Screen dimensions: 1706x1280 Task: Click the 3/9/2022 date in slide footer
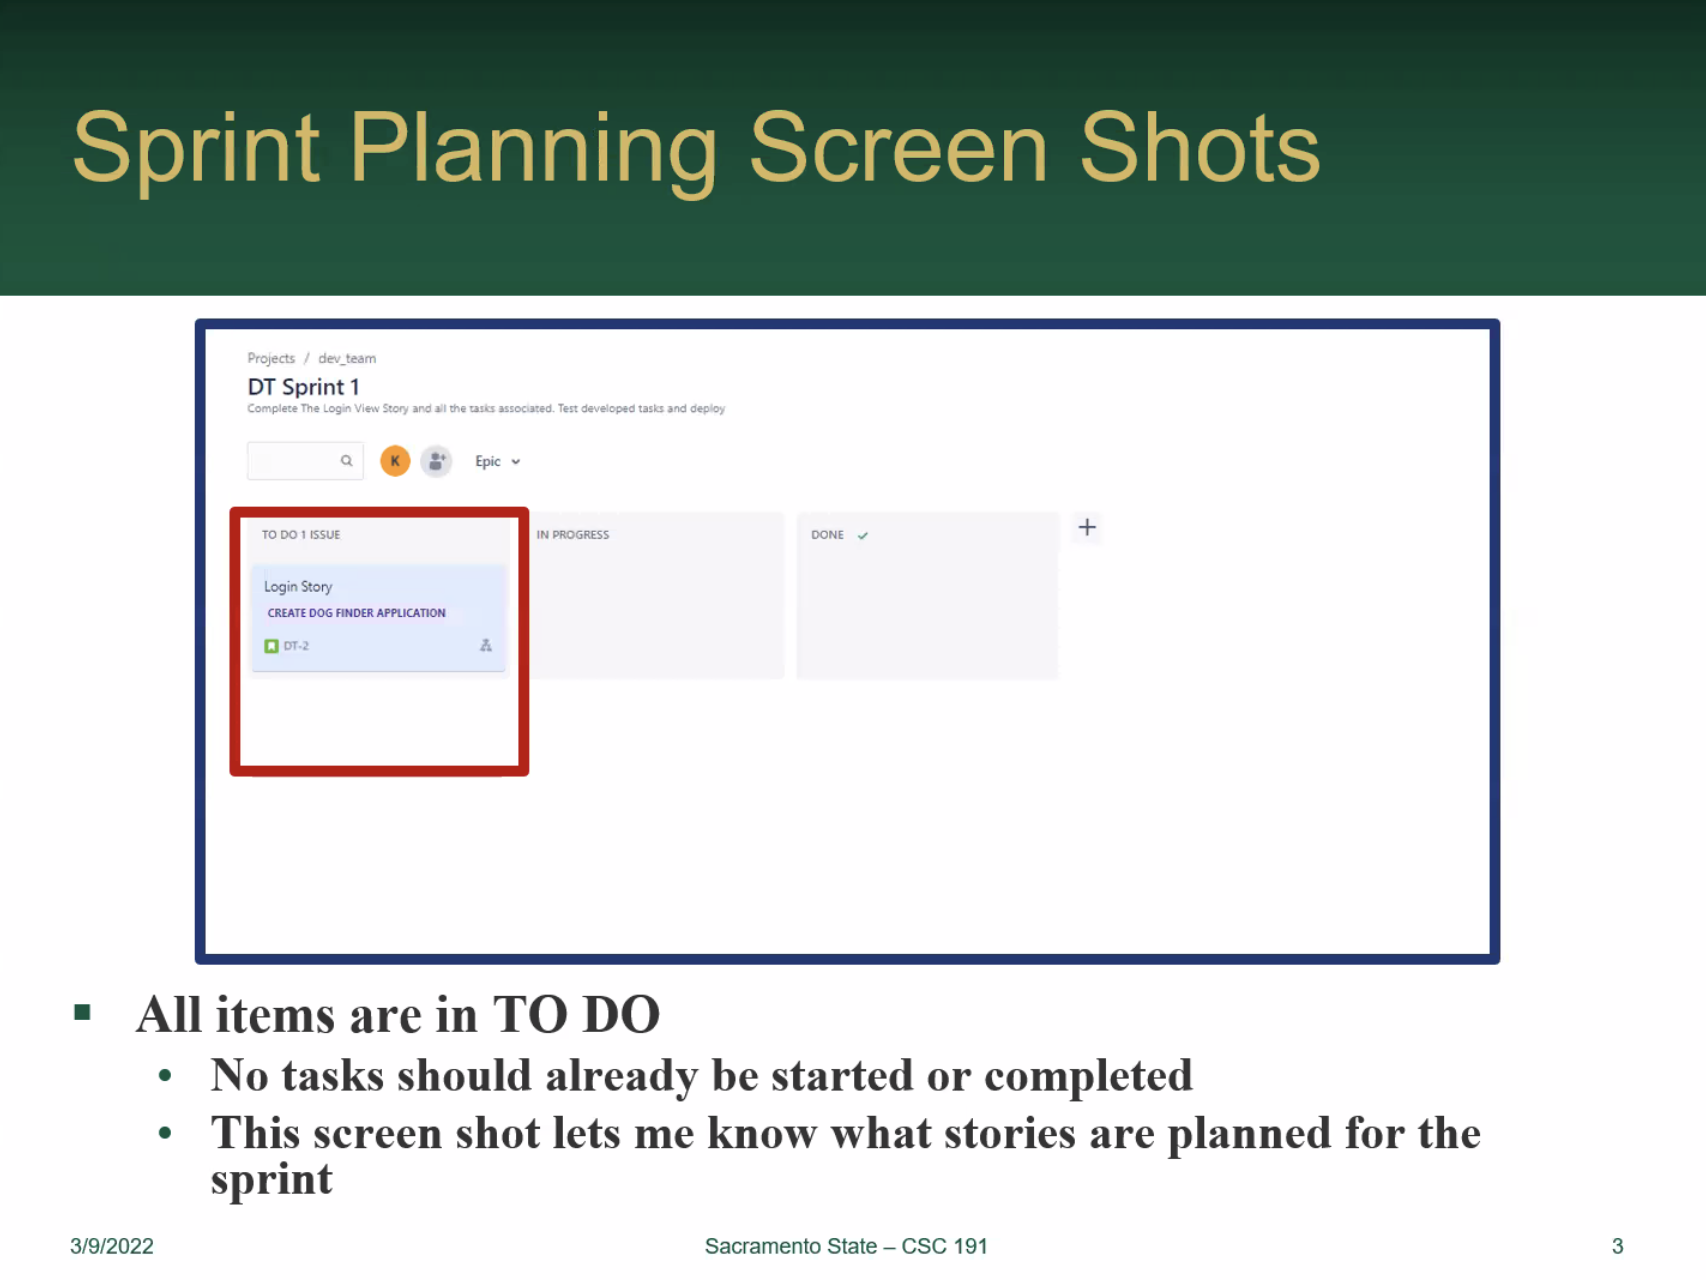(112, 1246)
